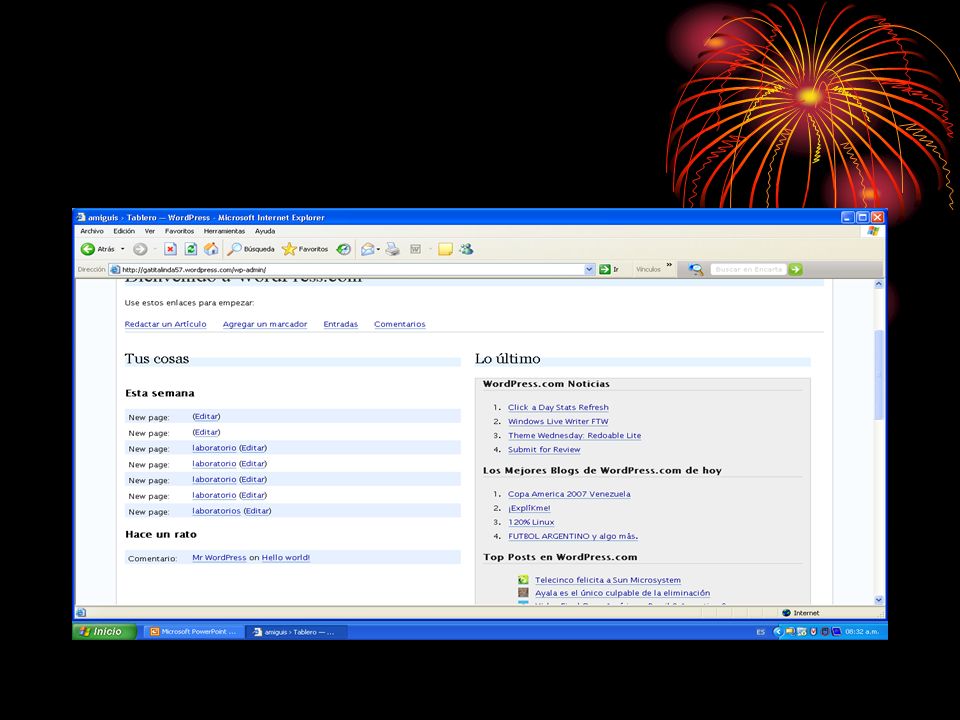Open the Ver menu

pyautogui.click(x=149, y=231)
